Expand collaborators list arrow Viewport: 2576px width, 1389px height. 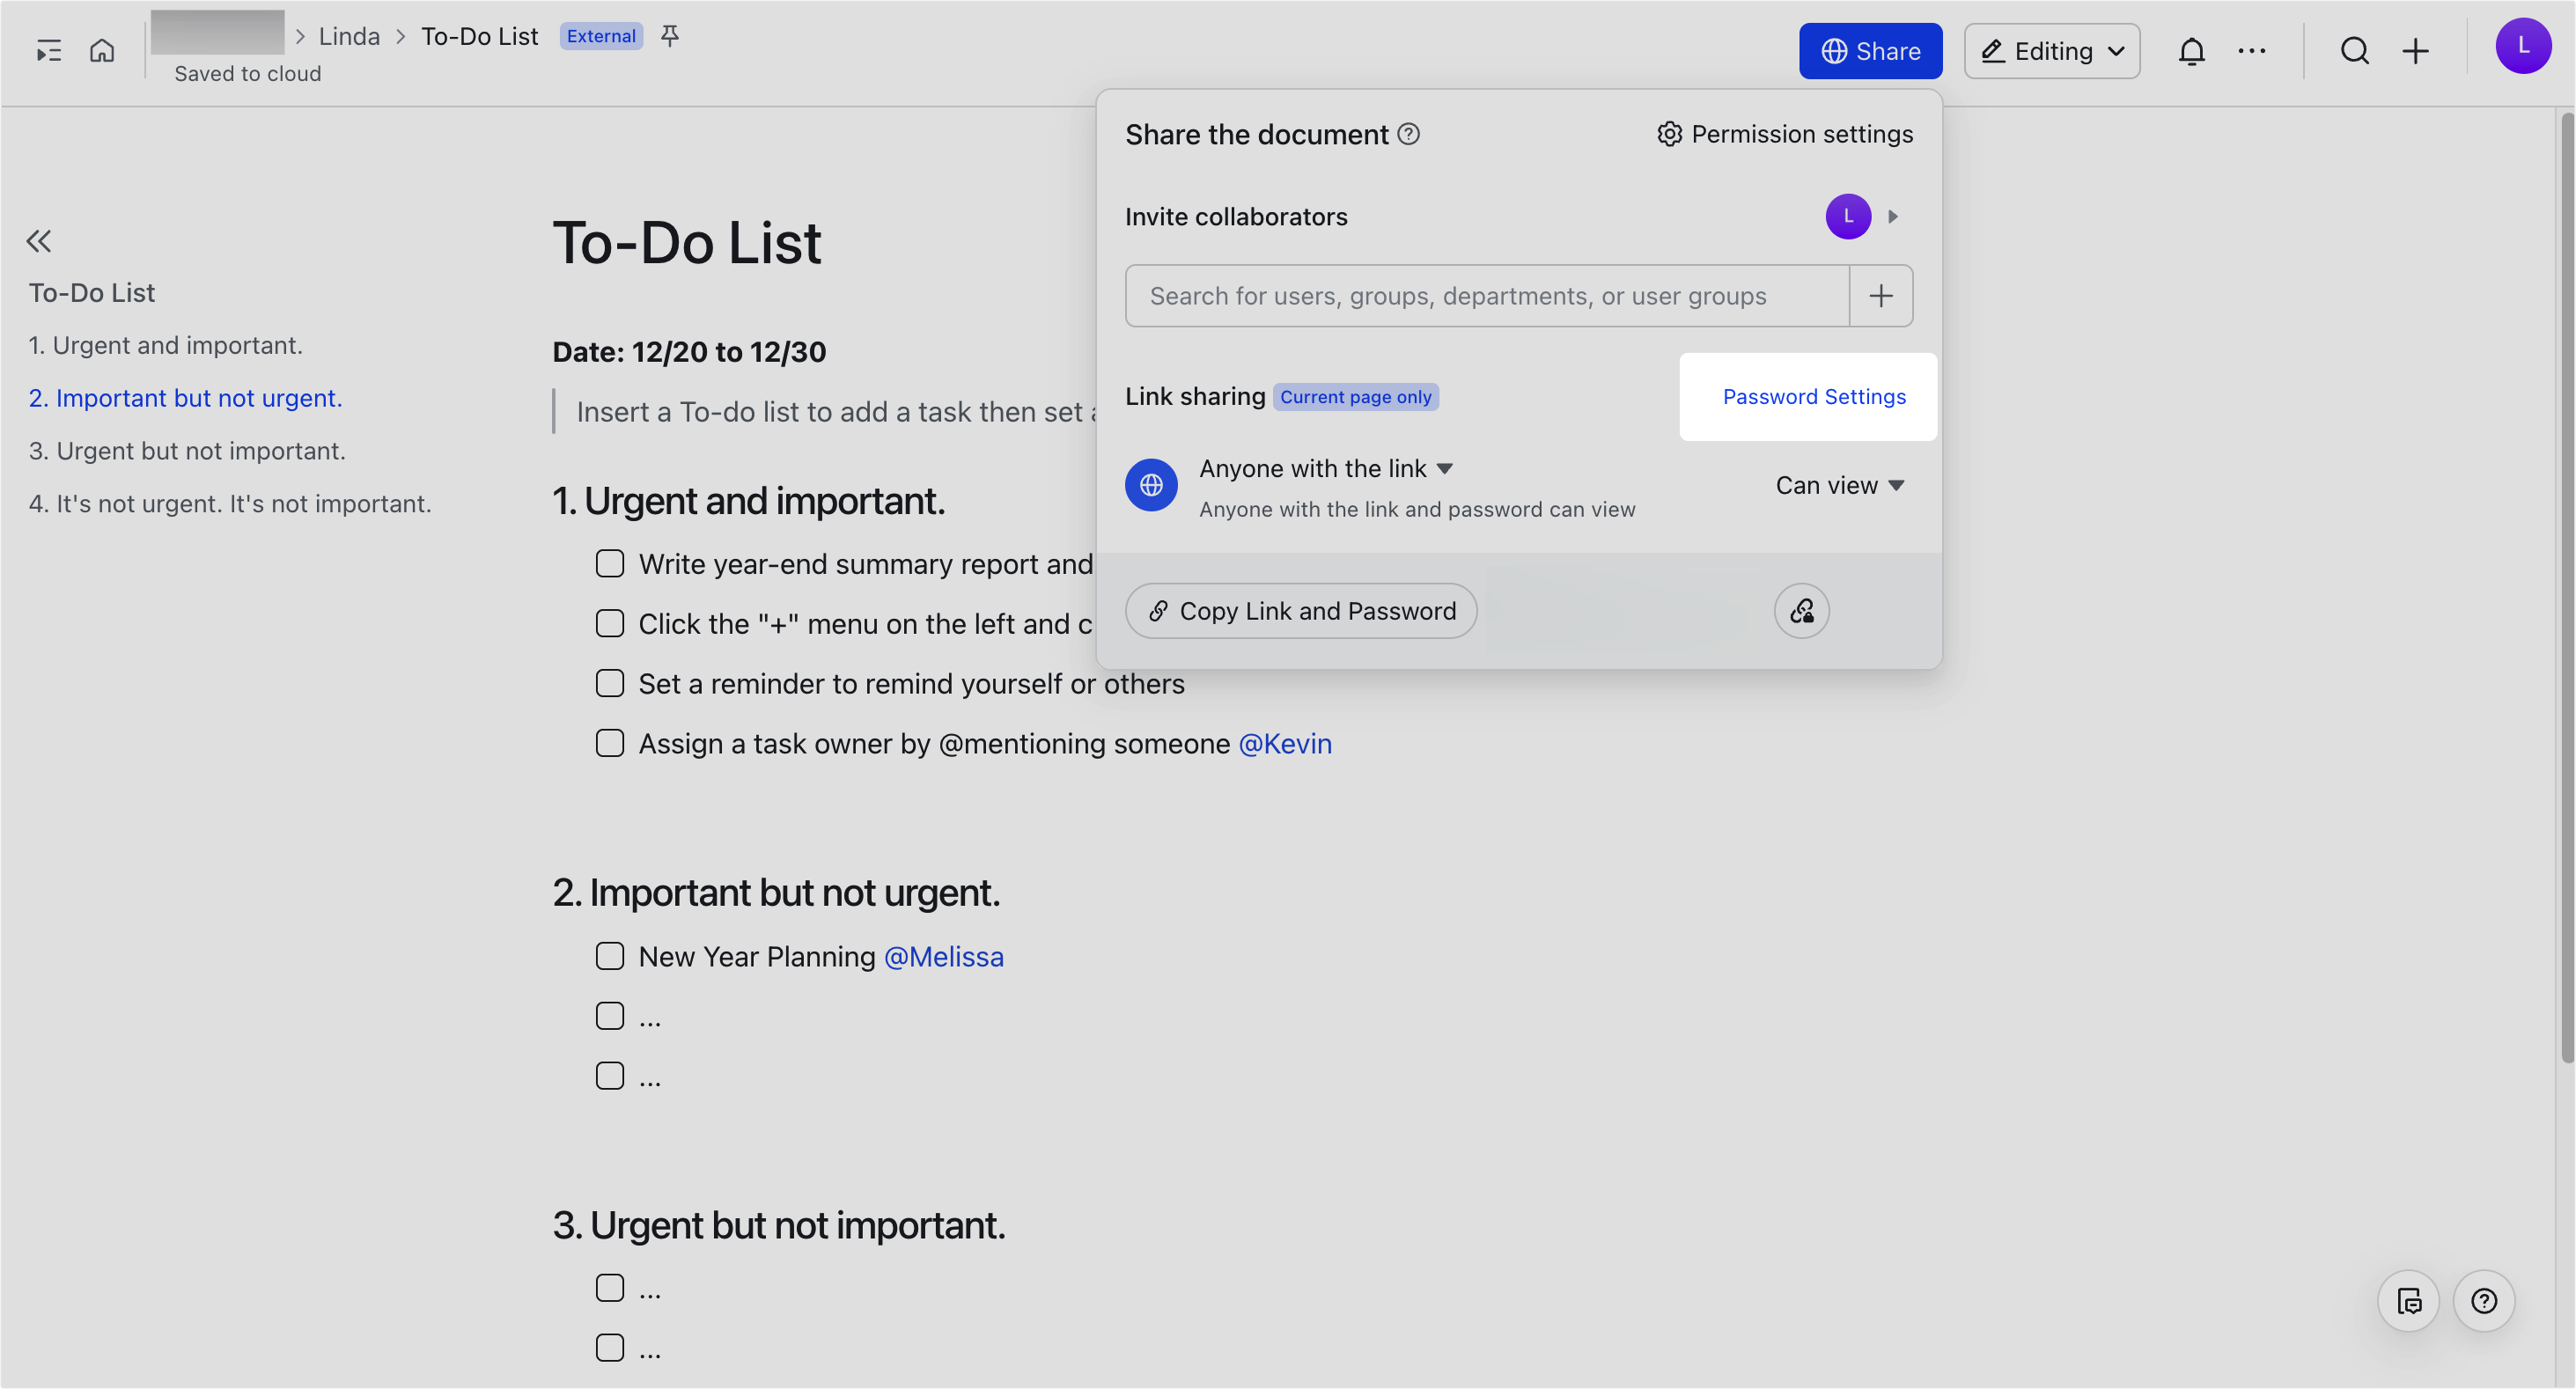(1893, 216)
